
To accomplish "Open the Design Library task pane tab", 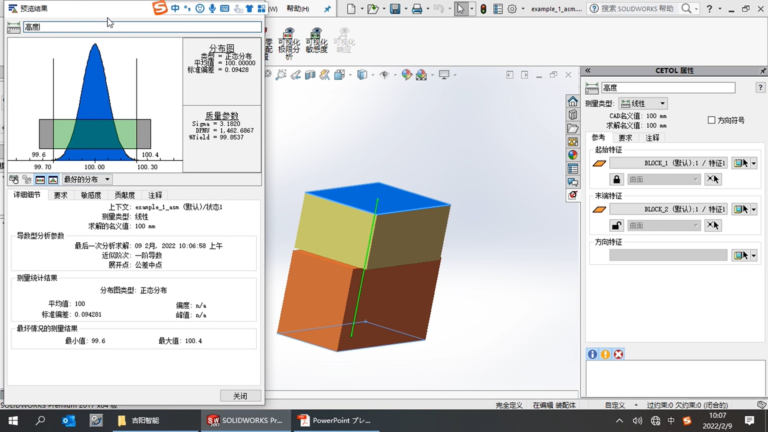I will pos(573,115).
